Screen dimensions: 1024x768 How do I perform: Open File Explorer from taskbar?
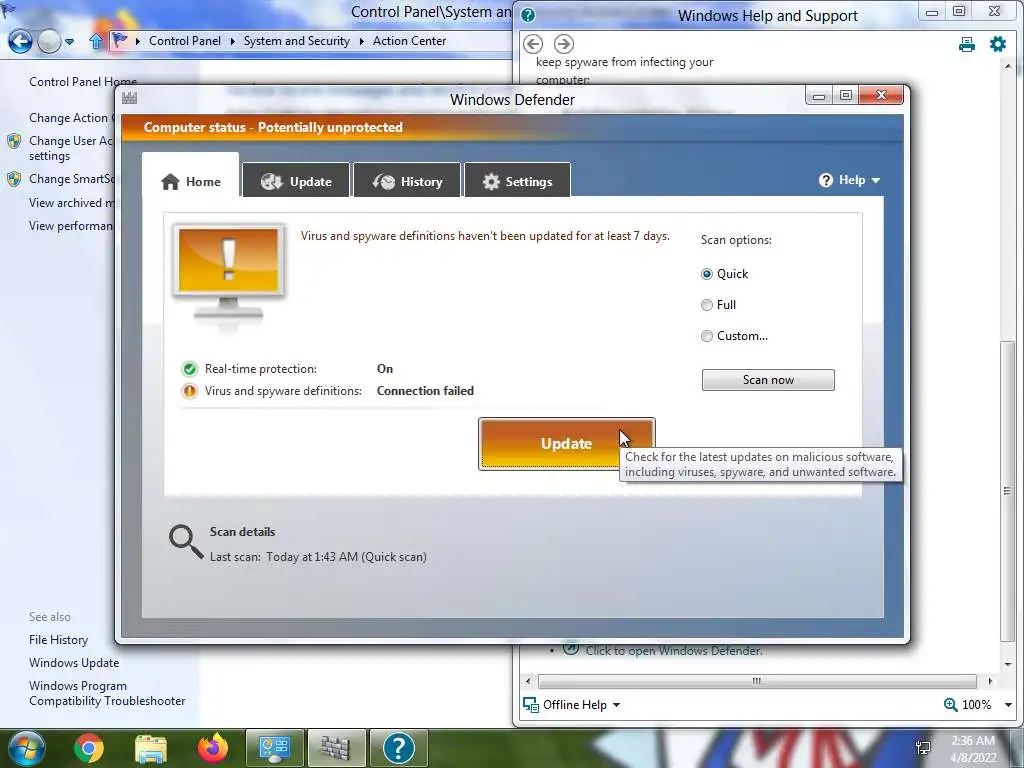[151, 749]
